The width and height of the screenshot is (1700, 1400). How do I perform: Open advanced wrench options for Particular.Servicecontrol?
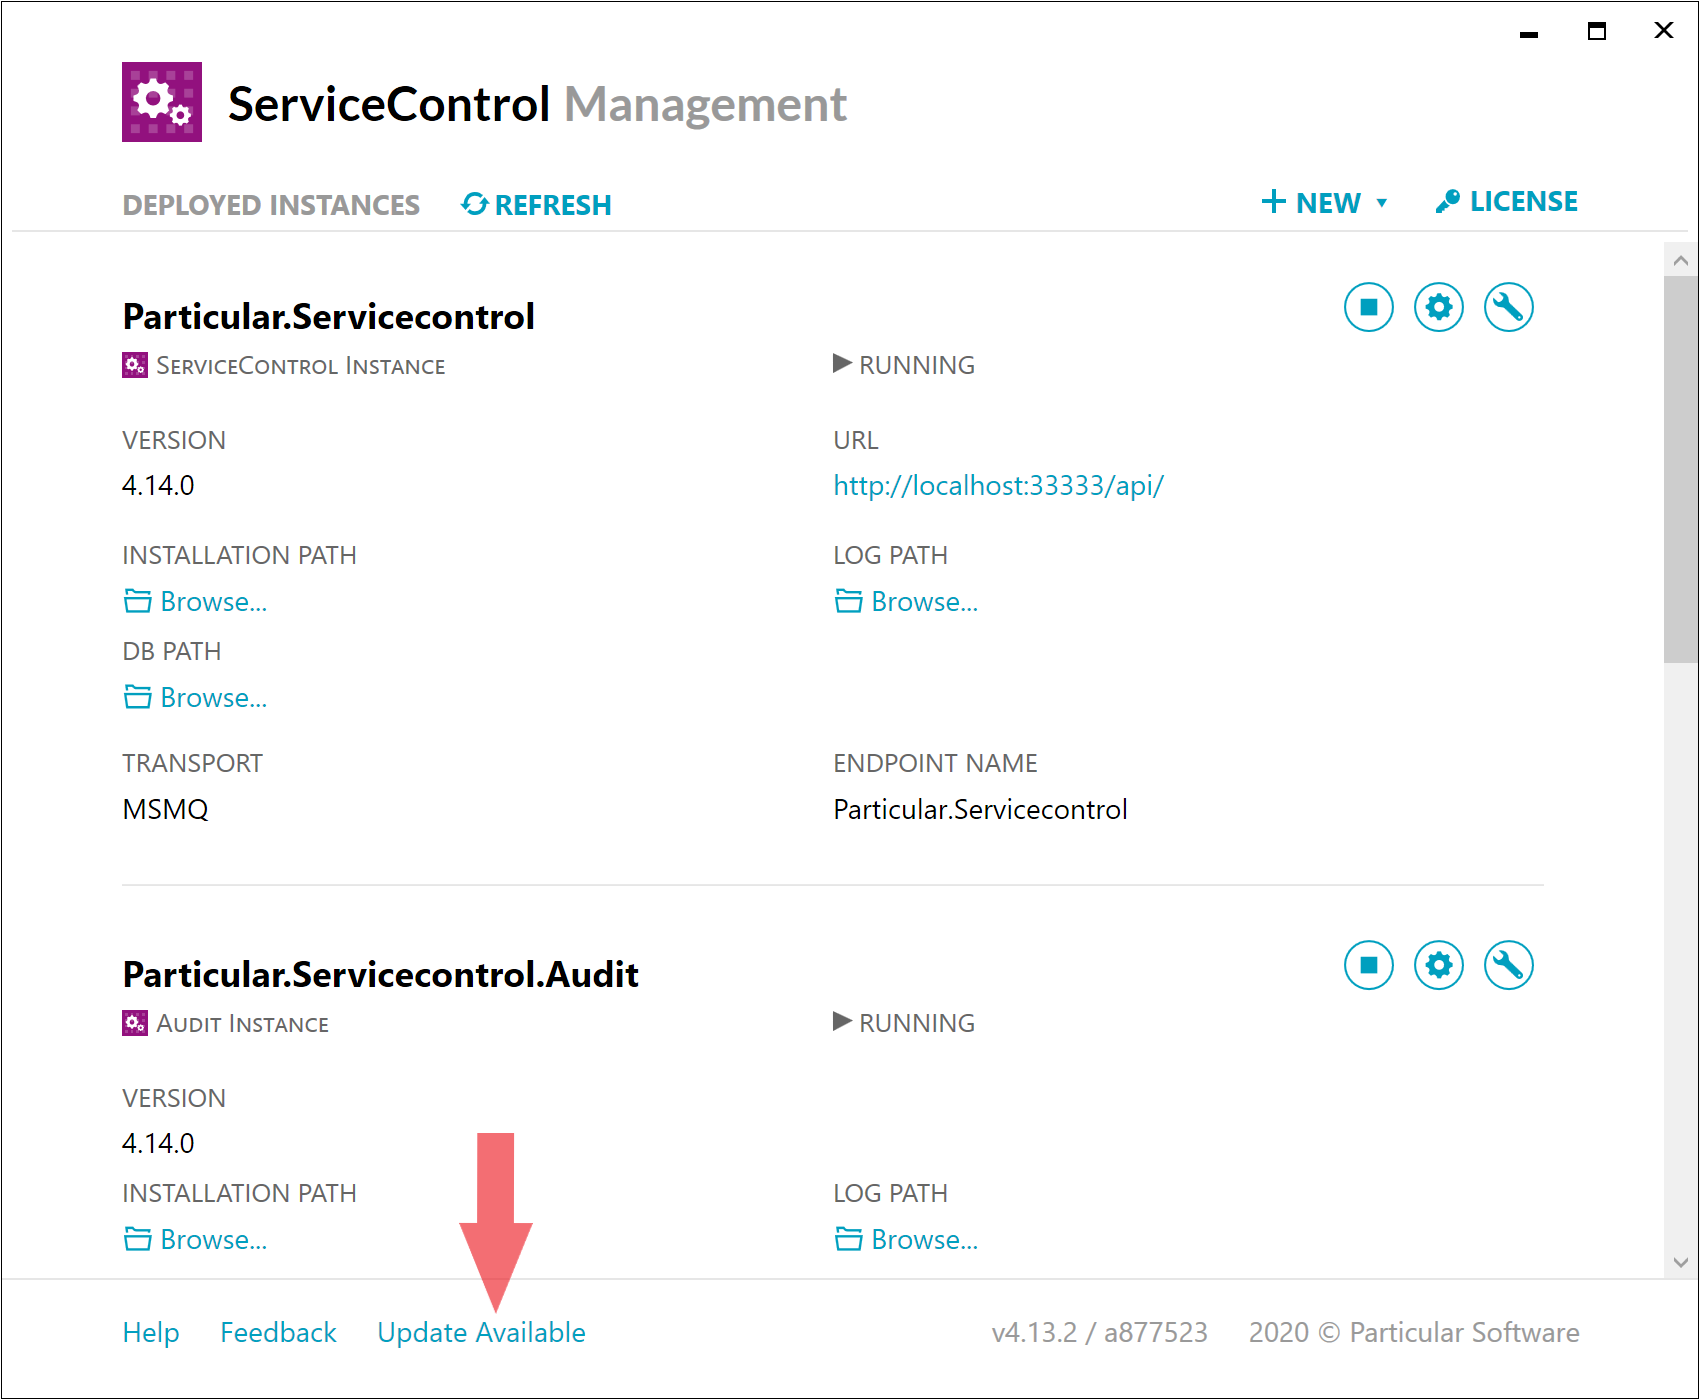1508,307
